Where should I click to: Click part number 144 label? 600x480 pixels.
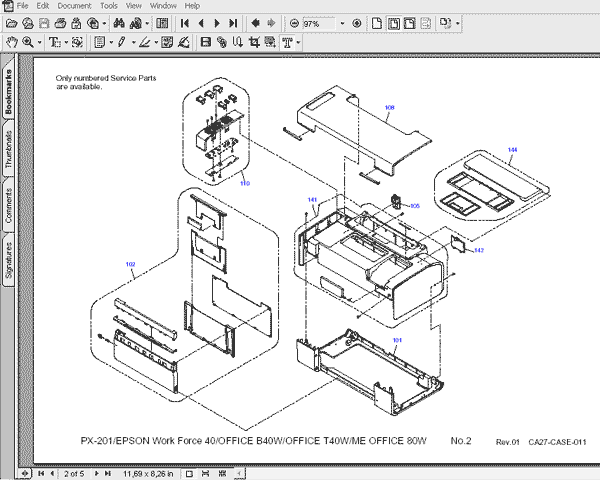point(512,150)
